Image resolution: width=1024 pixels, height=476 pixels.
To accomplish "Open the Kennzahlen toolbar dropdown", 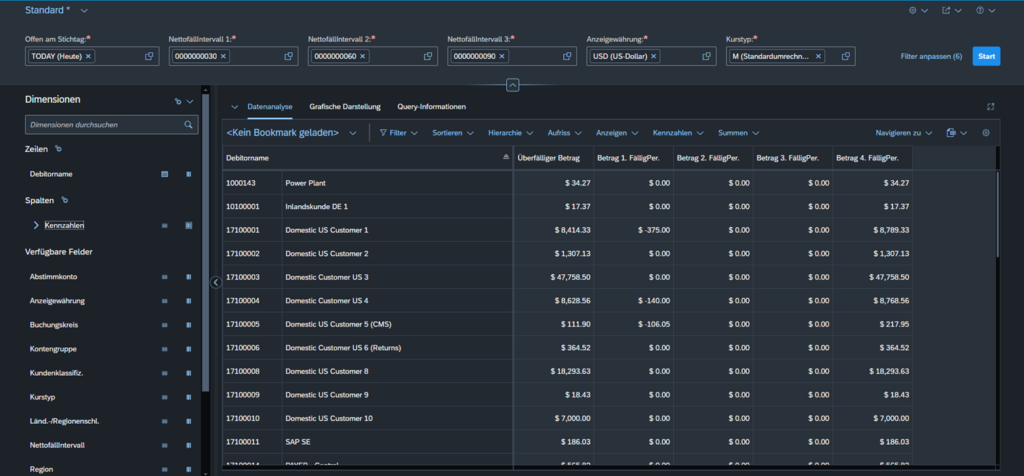I will point(678,133).
